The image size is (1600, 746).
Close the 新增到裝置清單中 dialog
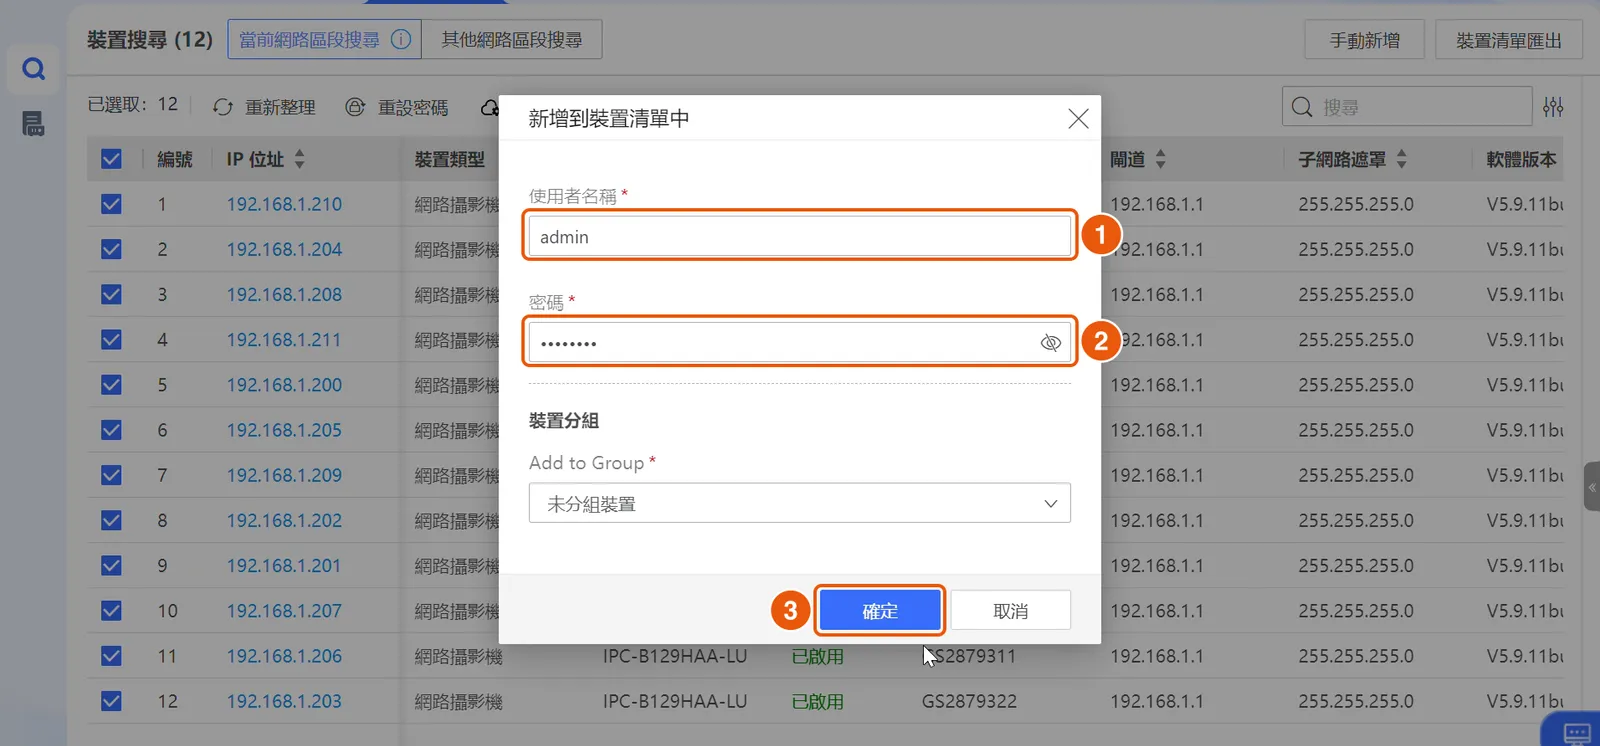click(1078, 119)
